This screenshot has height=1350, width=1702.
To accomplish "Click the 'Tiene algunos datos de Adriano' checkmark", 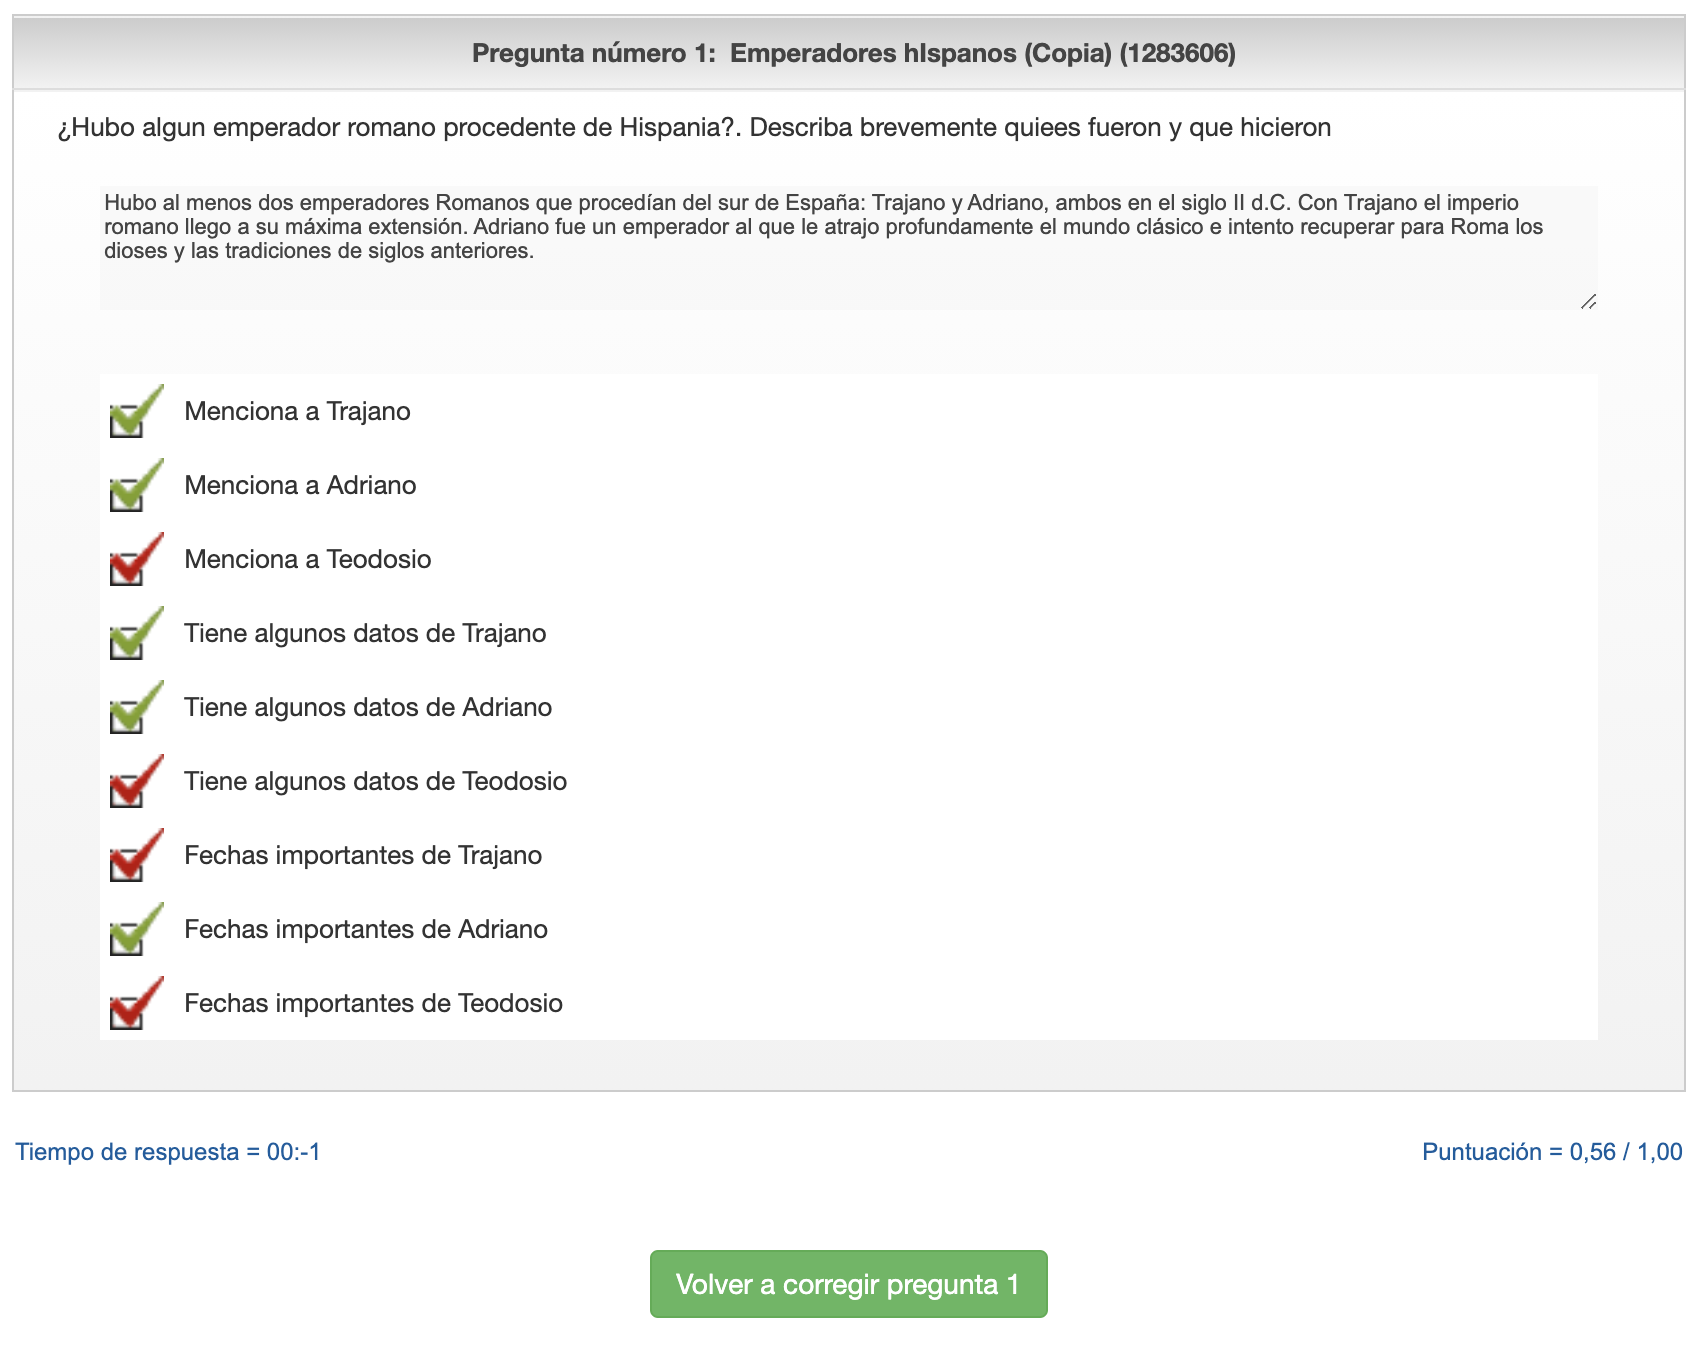I will [x=134, y=708].
